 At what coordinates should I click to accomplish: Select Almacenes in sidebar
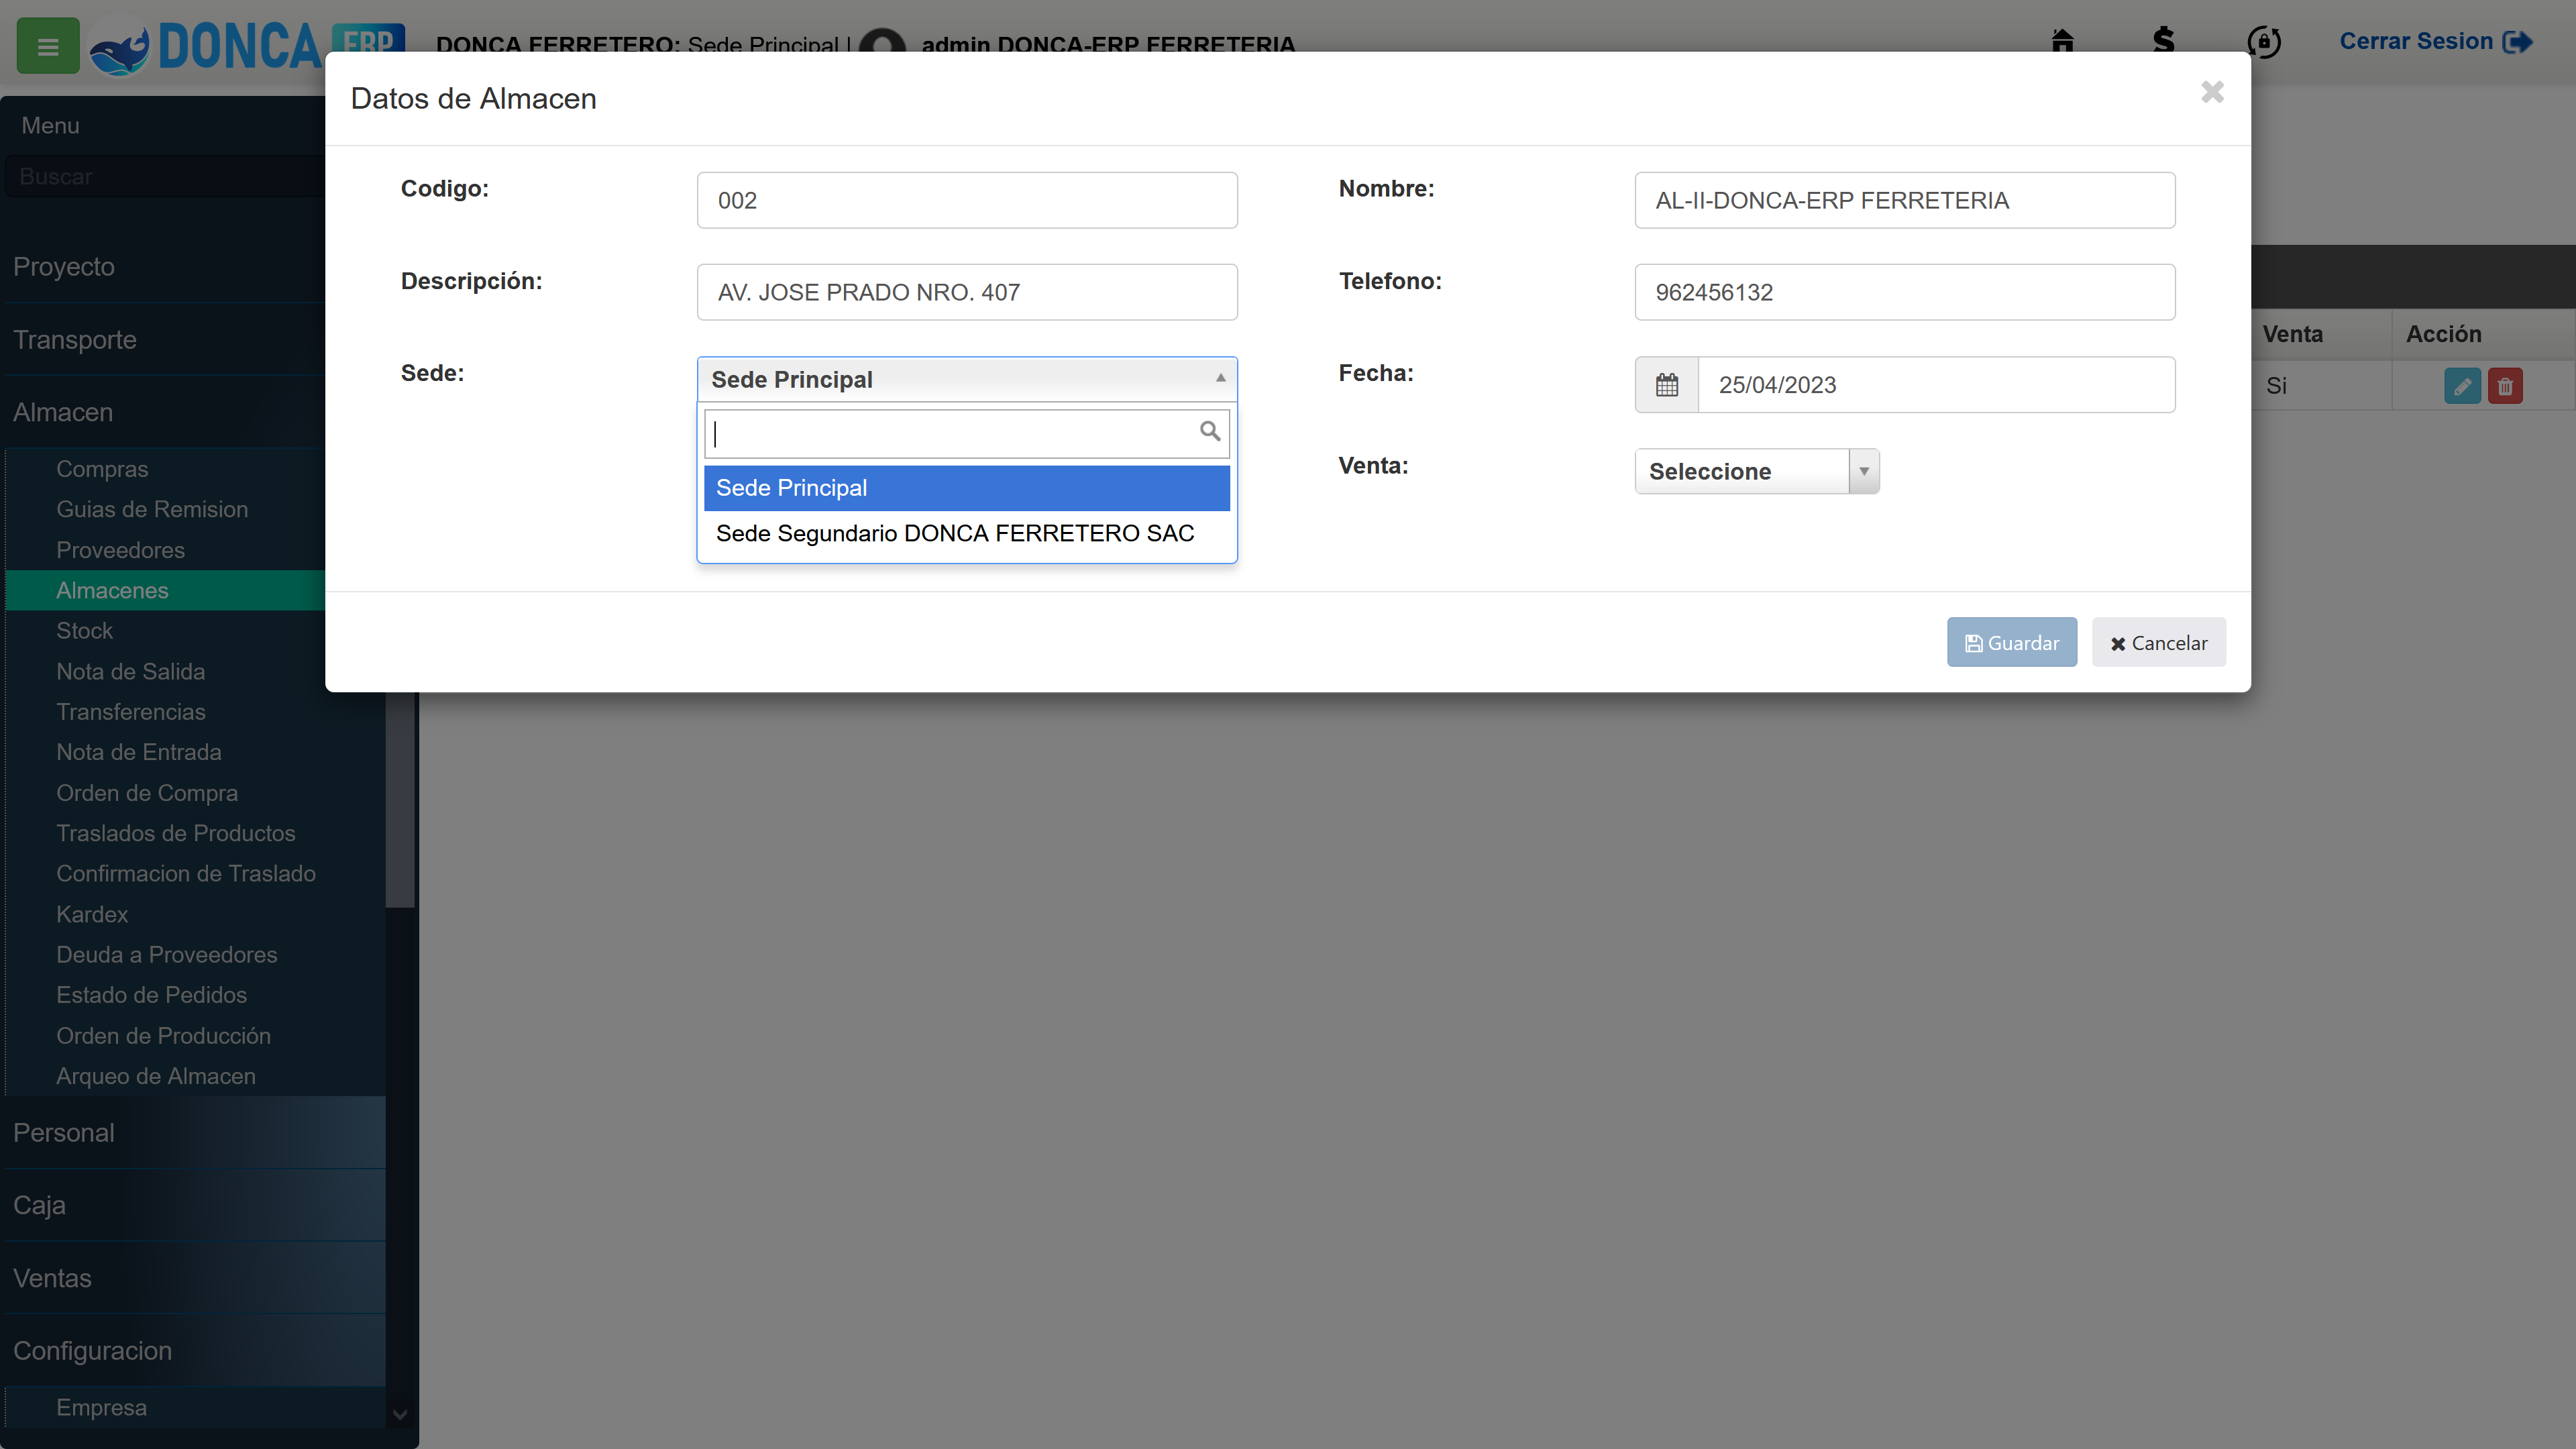pos(165,590)
